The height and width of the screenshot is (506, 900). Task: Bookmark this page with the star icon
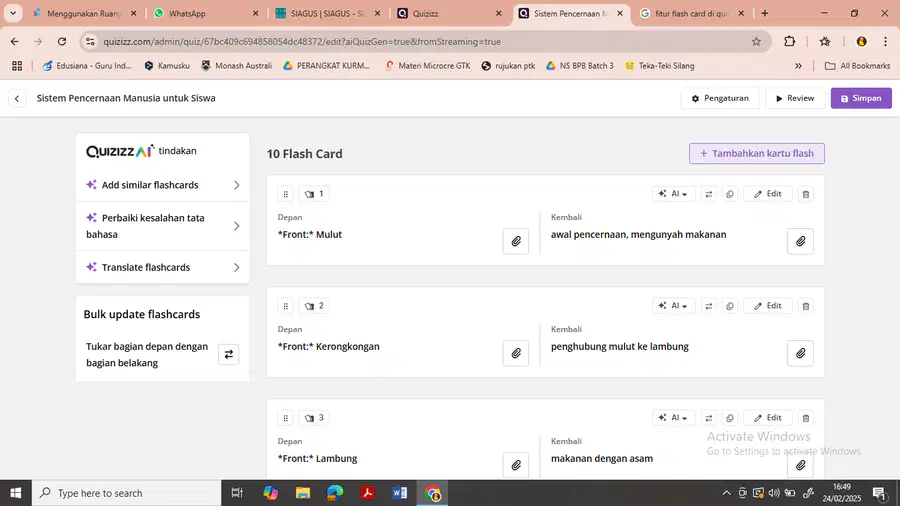click(x=756, y=41)
